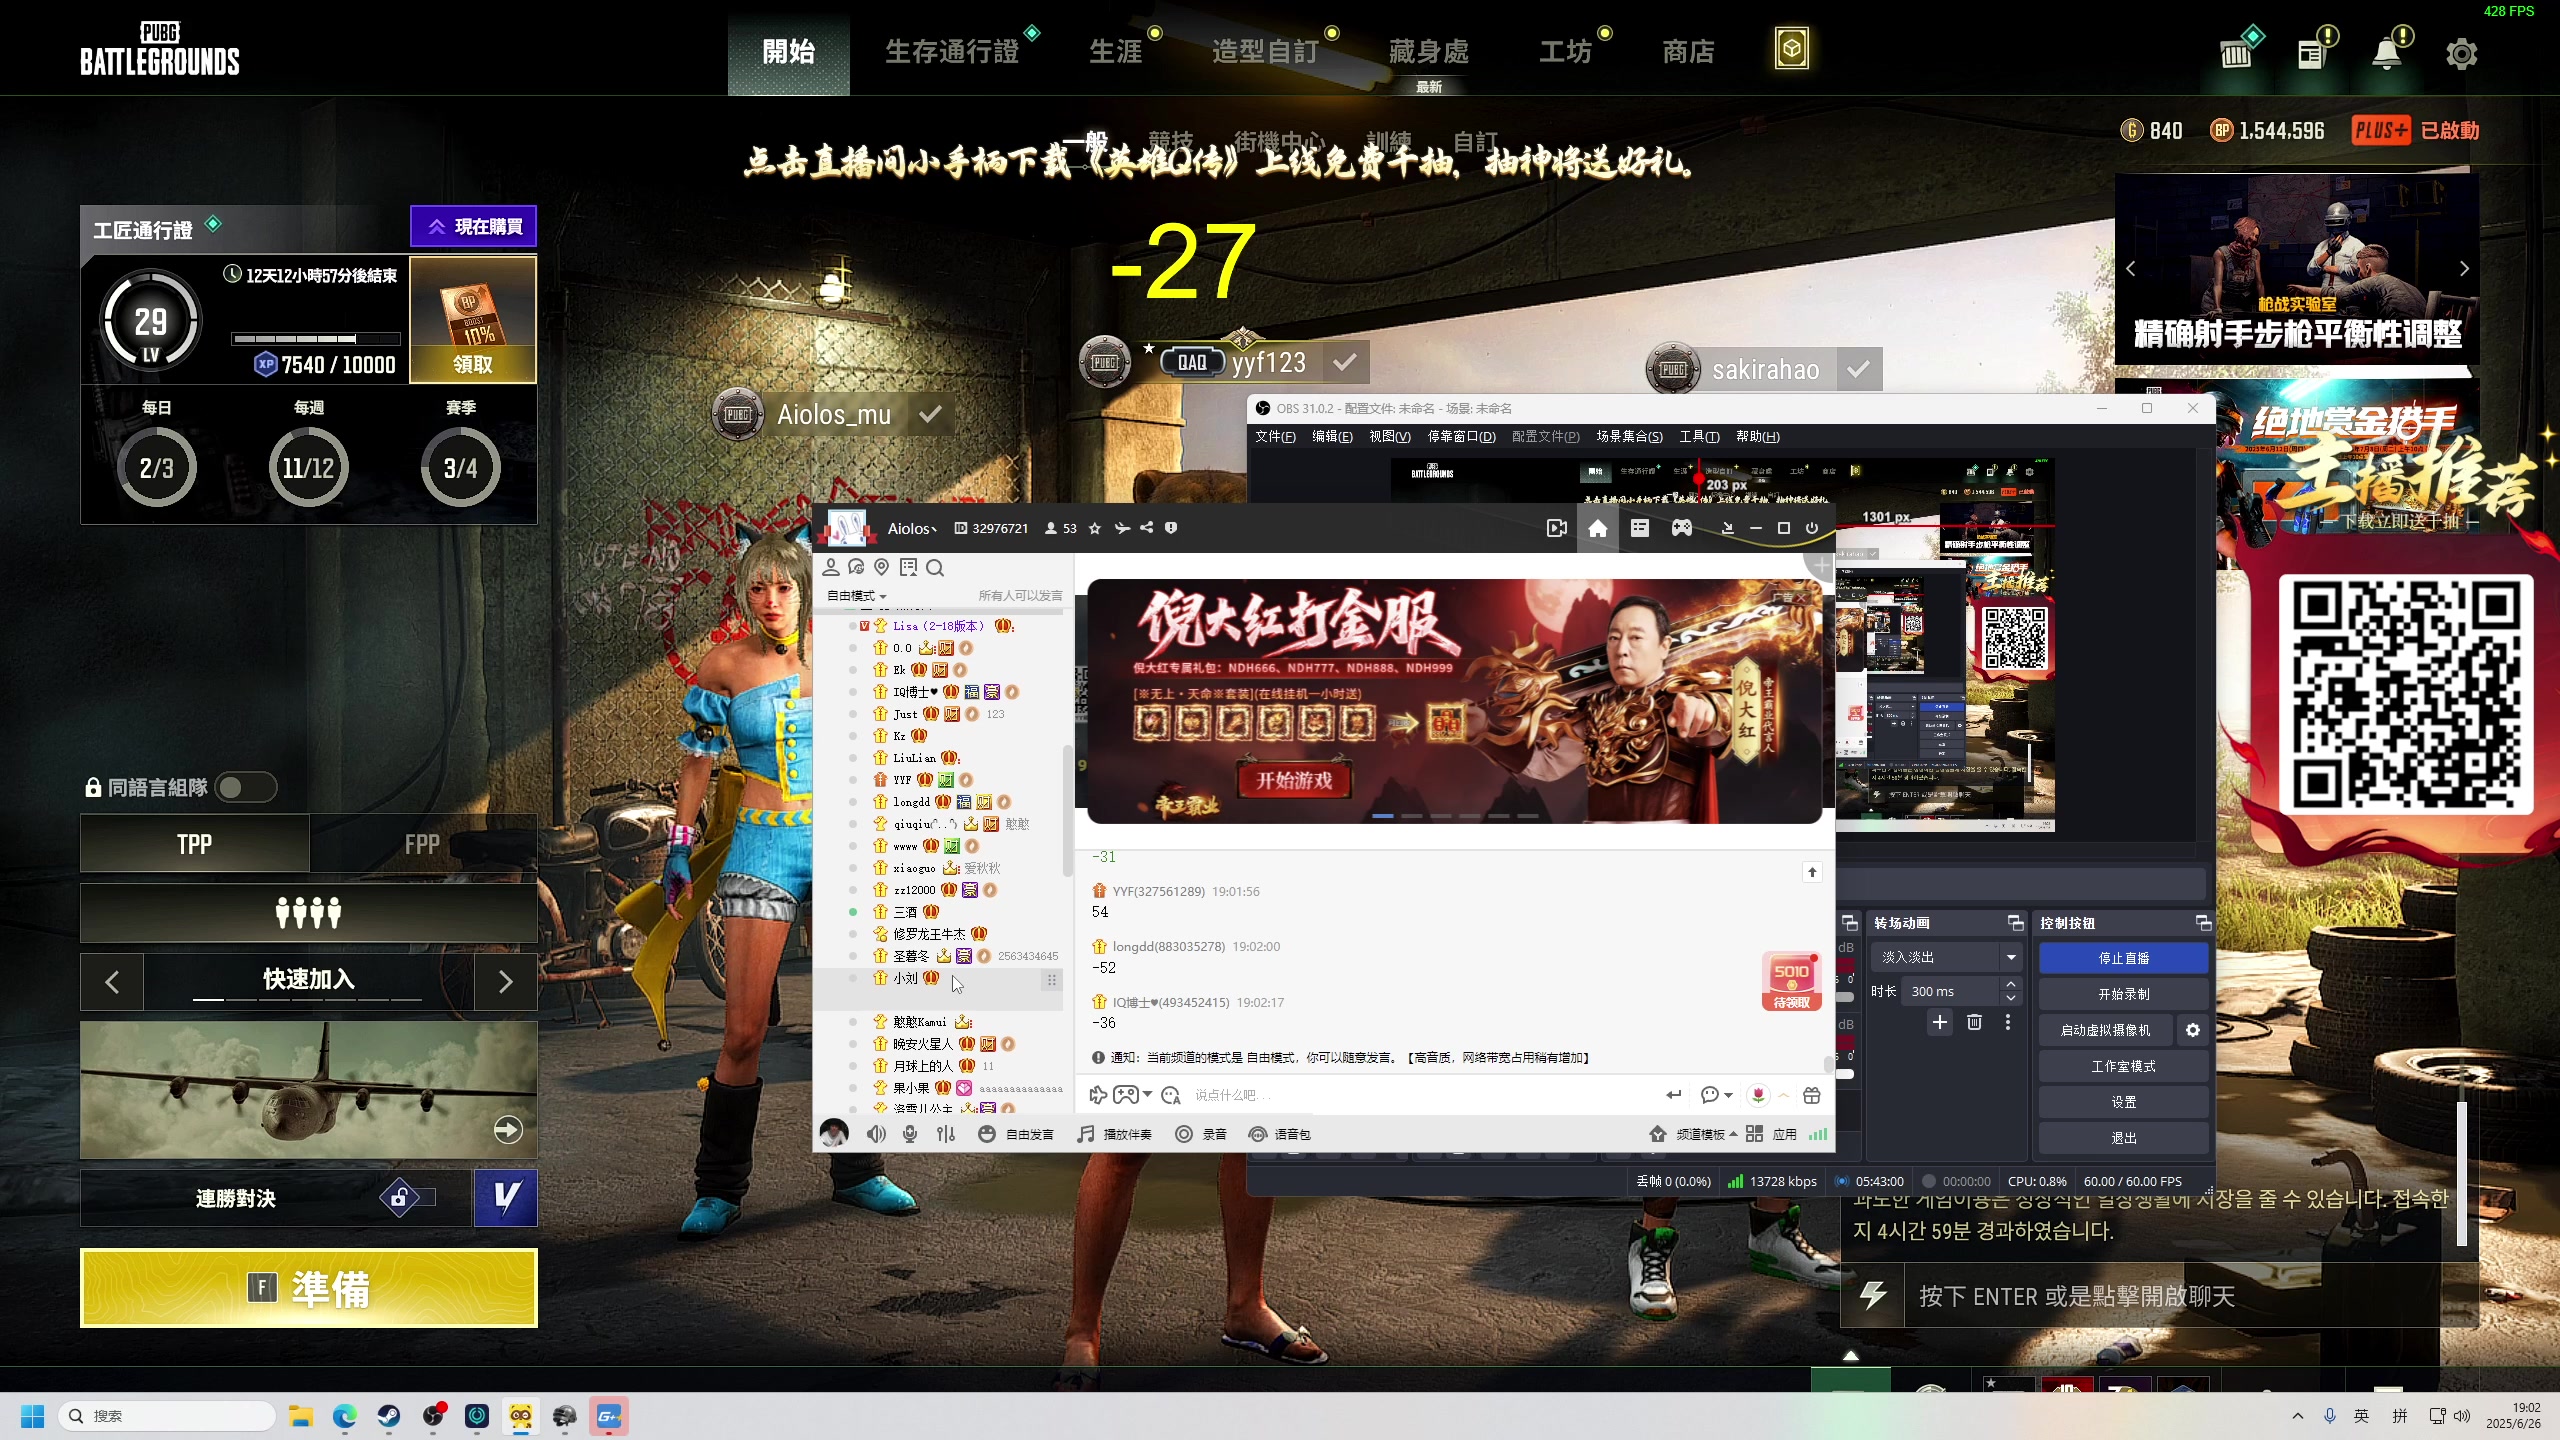Open the C-130 plane map thumbnail

pos(309,1090)
